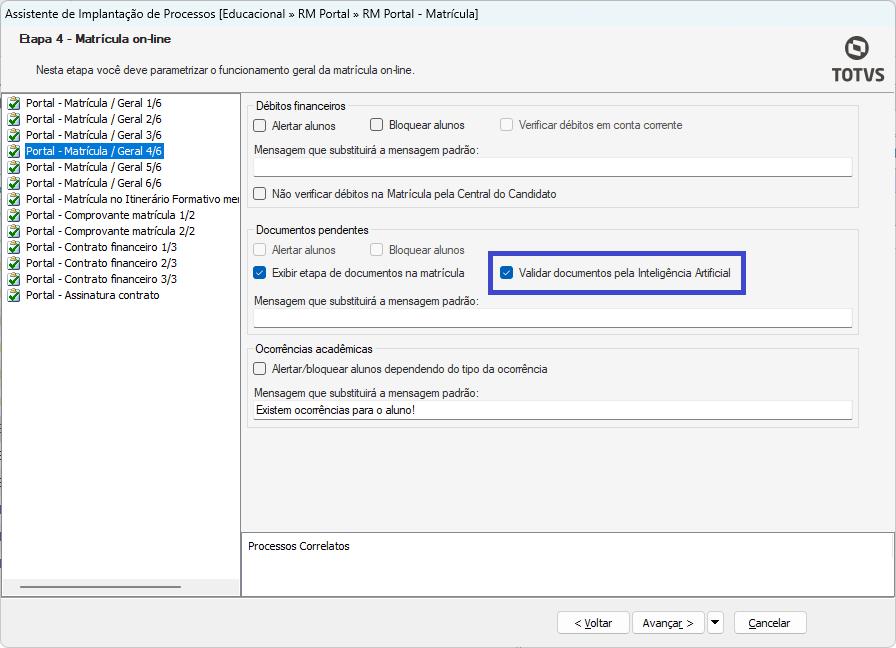Click Débitos financeiros message input field
This screenshot has width=896, height=648.
553,167
